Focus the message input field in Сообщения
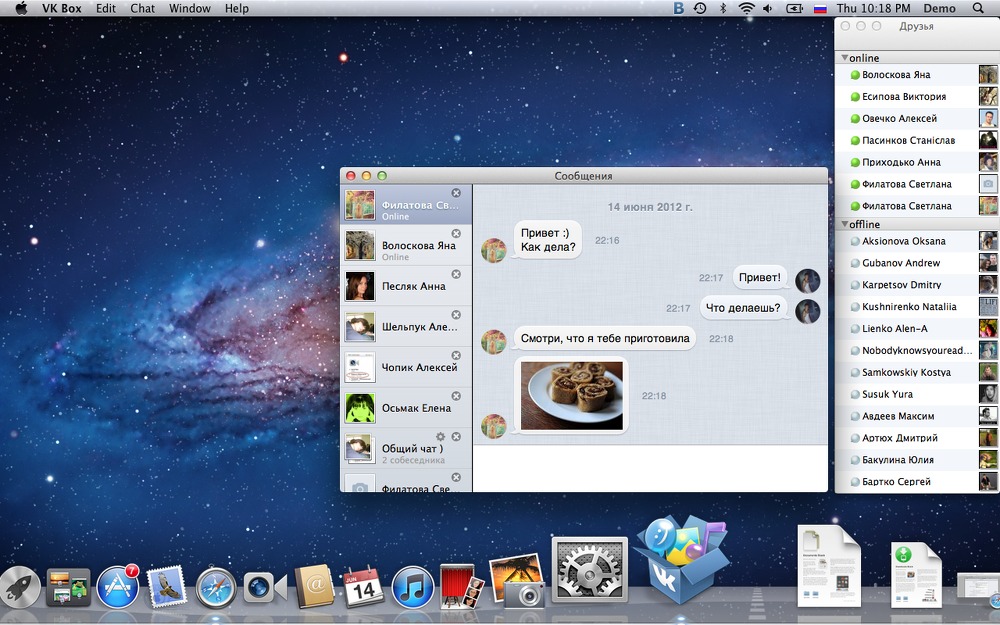This screenshot has width=1000, height=625. [650, 468]
